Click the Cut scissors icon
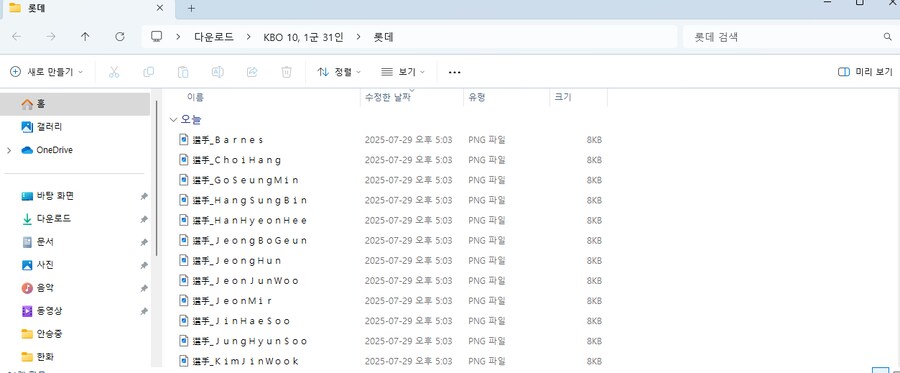900x373 pixels. 114,72
